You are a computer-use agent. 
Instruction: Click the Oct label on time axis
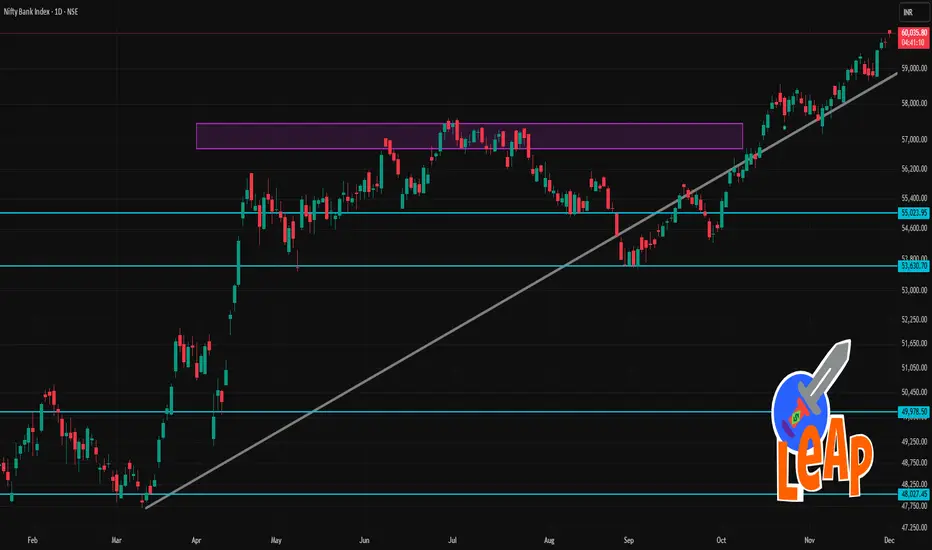(x=720, y=540)
